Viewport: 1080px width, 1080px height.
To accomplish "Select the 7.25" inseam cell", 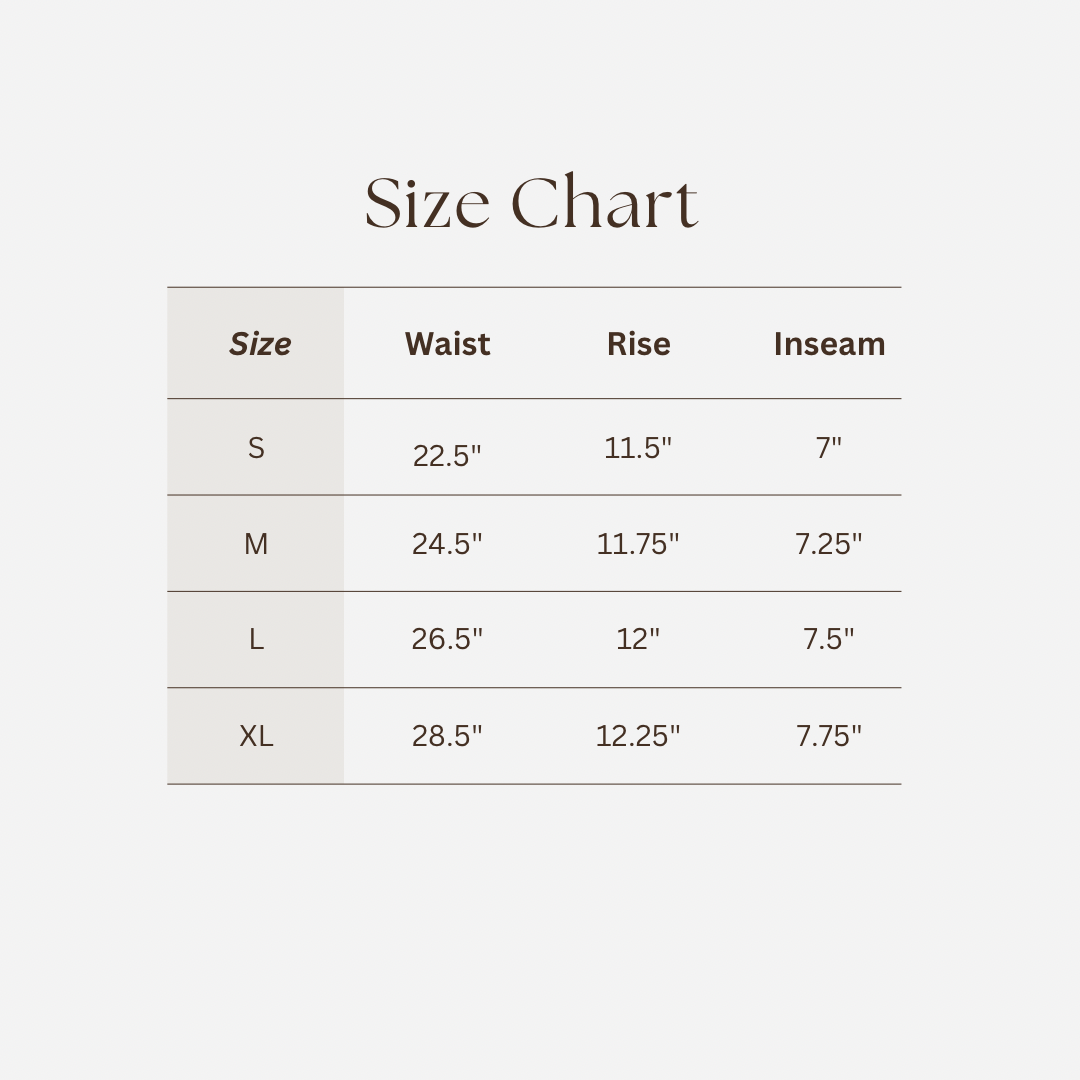I will click(829, 544).
